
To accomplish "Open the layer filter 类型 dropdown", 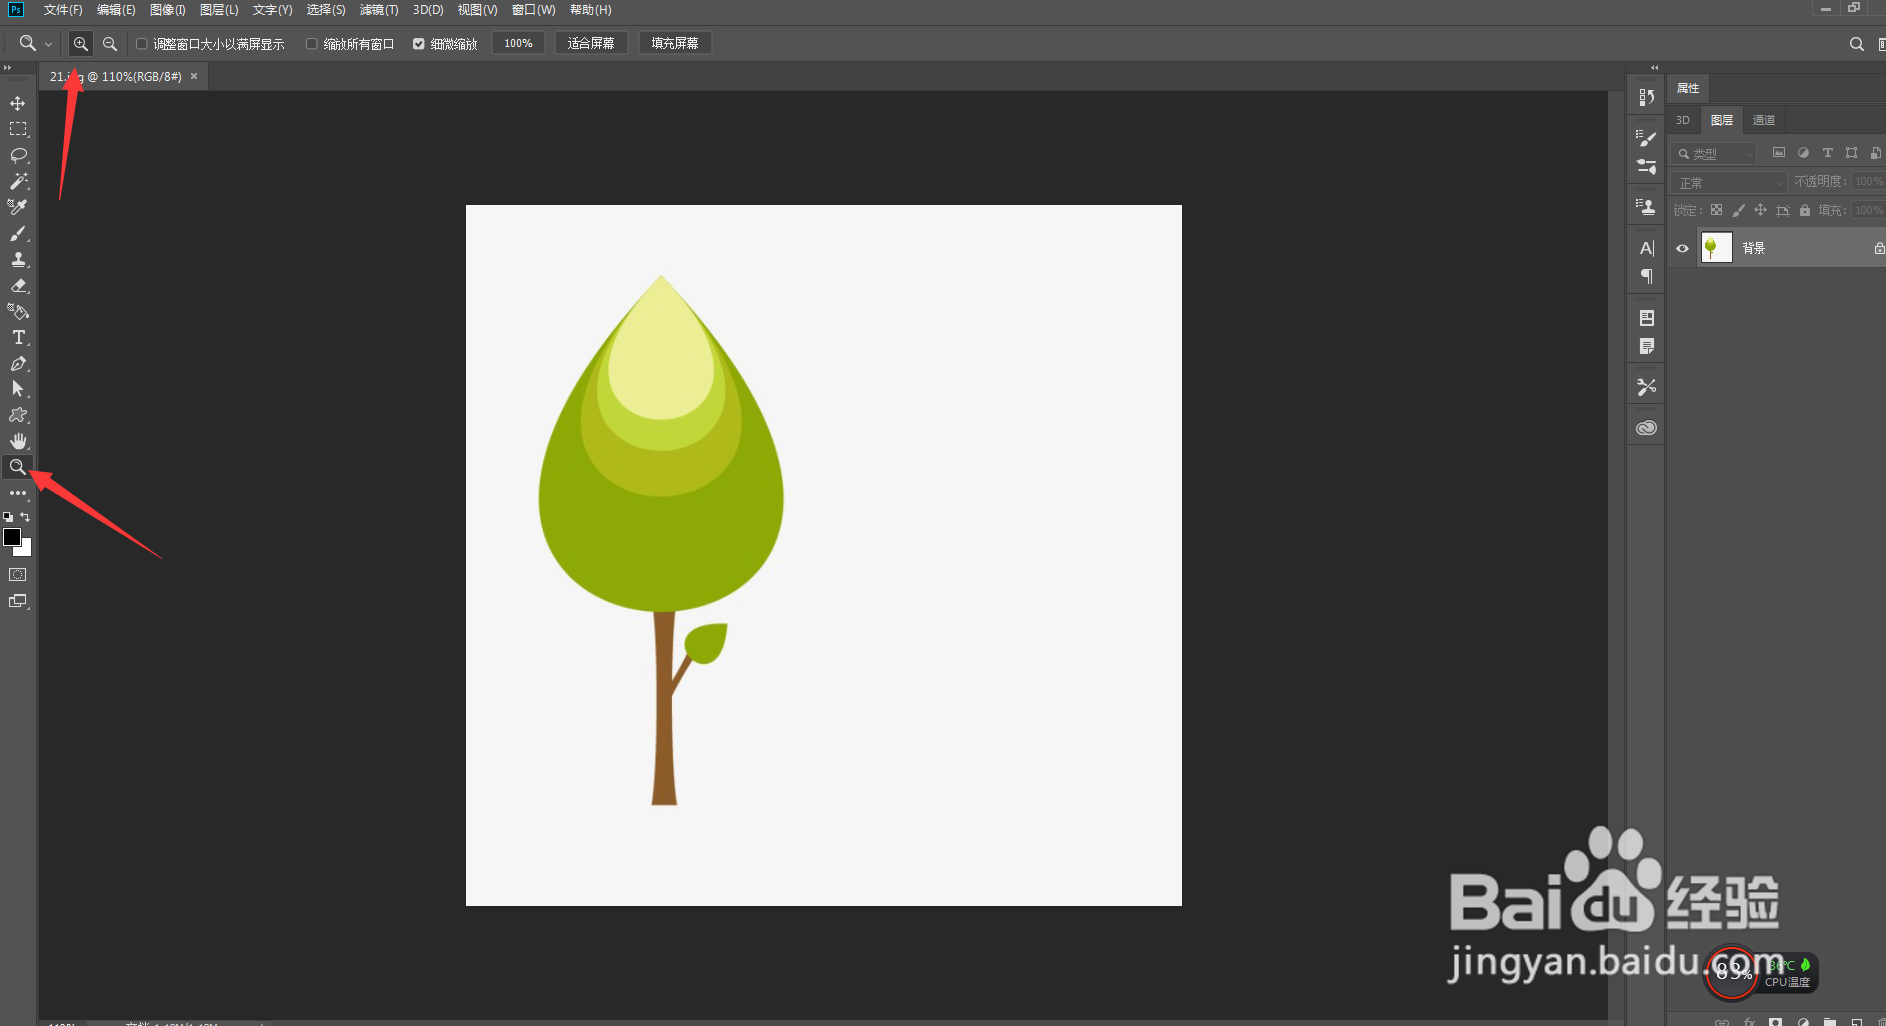I will (1714, 153).
